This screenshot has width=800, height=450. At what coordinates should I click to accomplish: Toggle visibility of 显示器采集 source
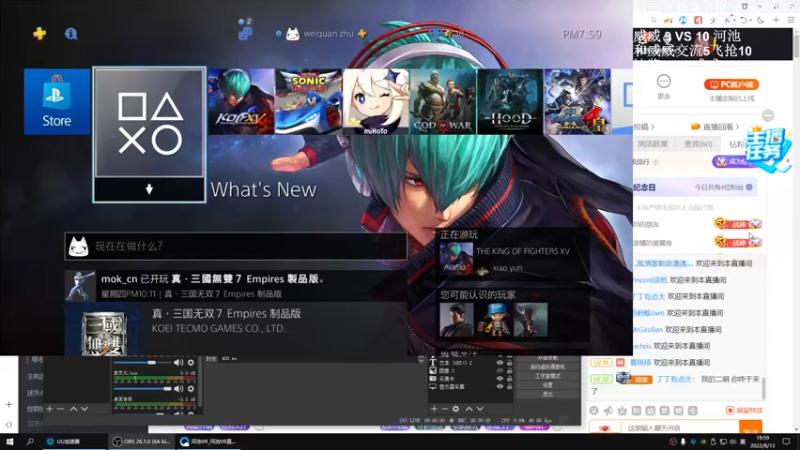499,387
